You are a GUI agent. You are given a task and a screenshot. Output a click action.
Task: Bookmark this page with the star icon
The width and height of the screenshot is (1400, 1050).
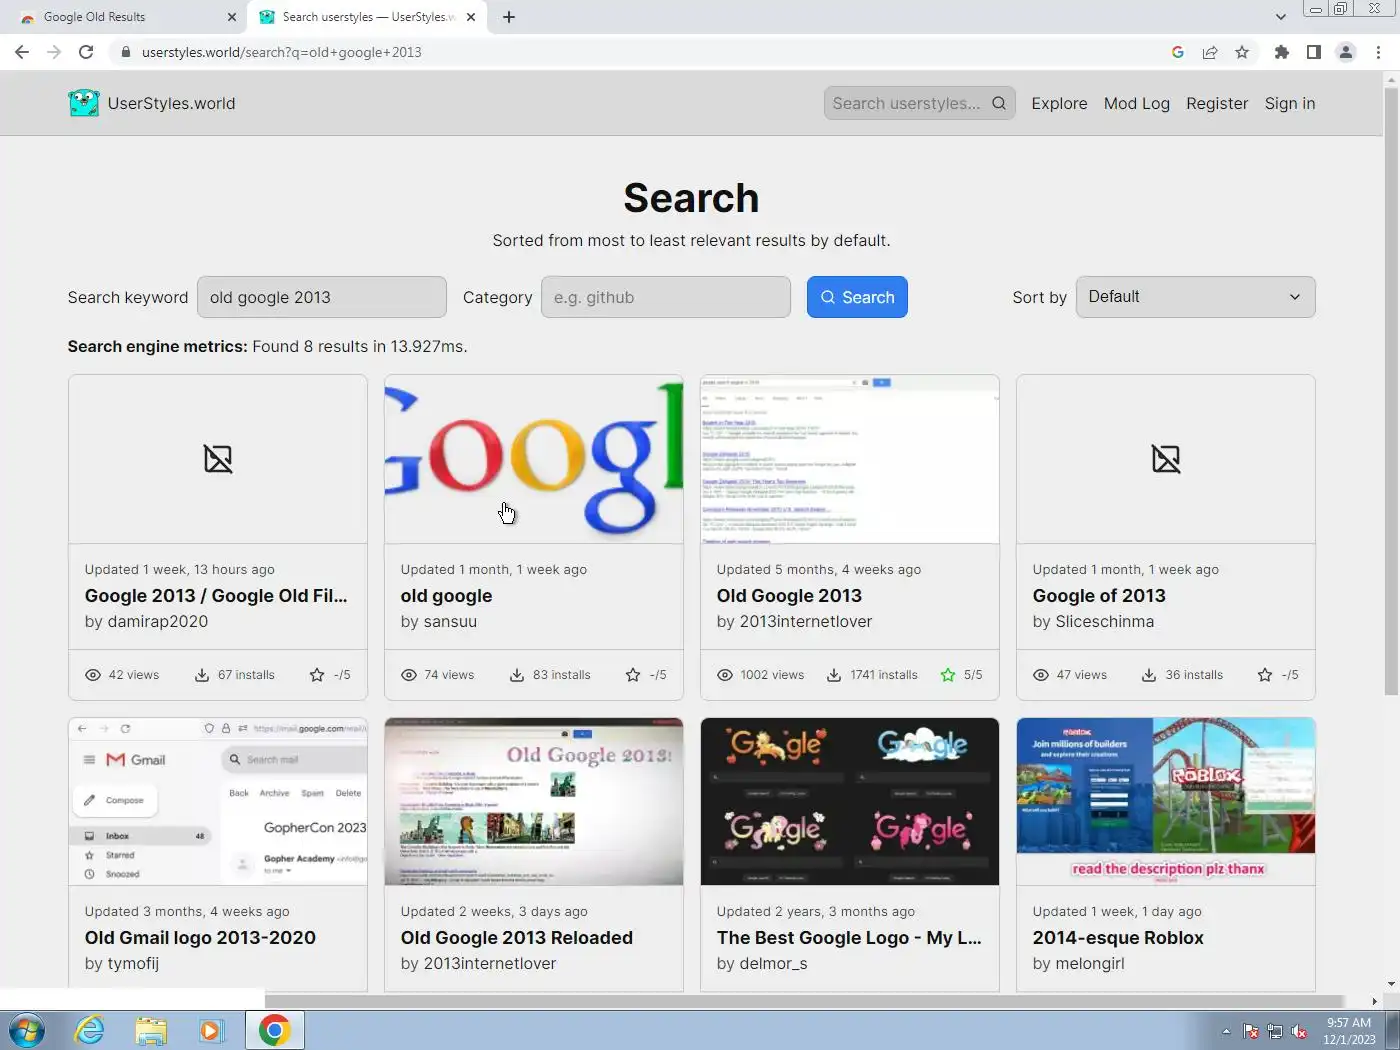pyautogui.click(x=1242, y=52)
